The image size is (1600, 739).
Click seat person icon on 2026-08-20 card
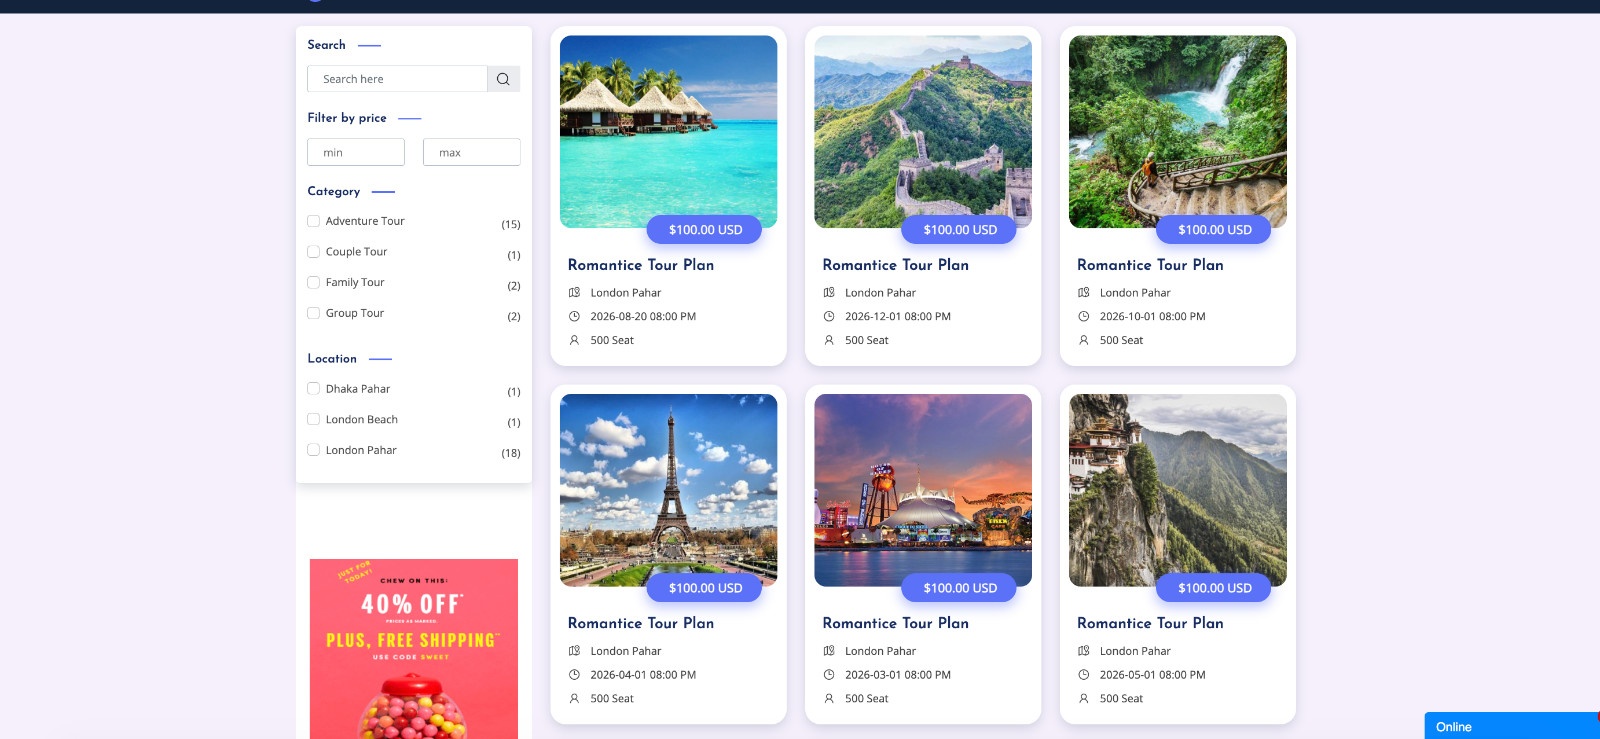[574, 340]
